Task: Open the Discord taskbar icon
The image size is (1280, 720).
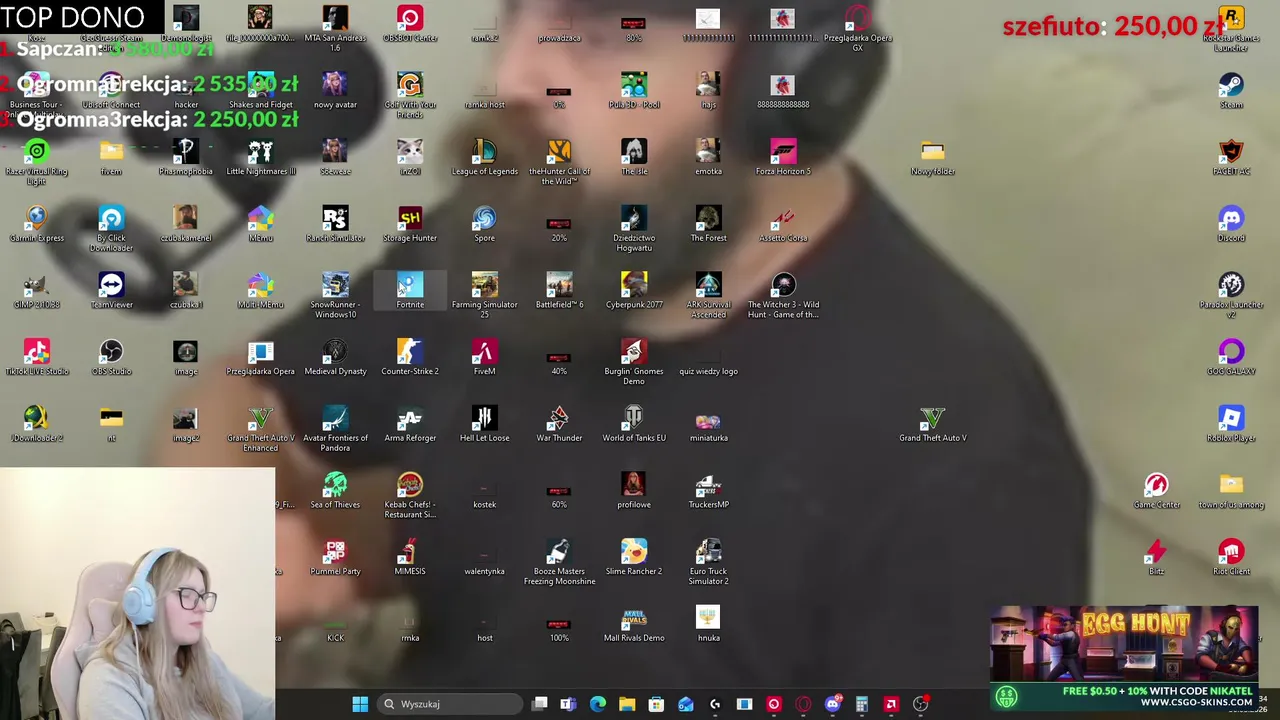Action: click(832, 704)
